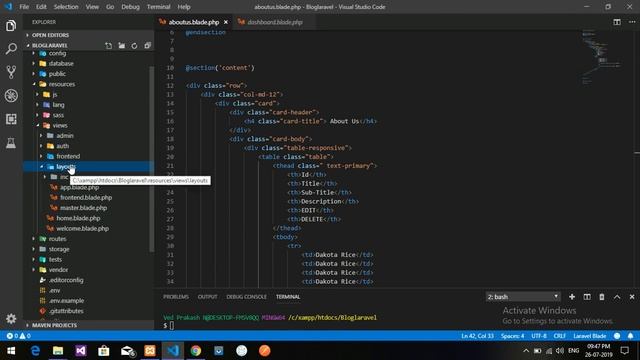The width and height of the screenshot is (640, 360).
Task: Open welcome.blade.php in the explorer
Action: (x=82, y=229)
